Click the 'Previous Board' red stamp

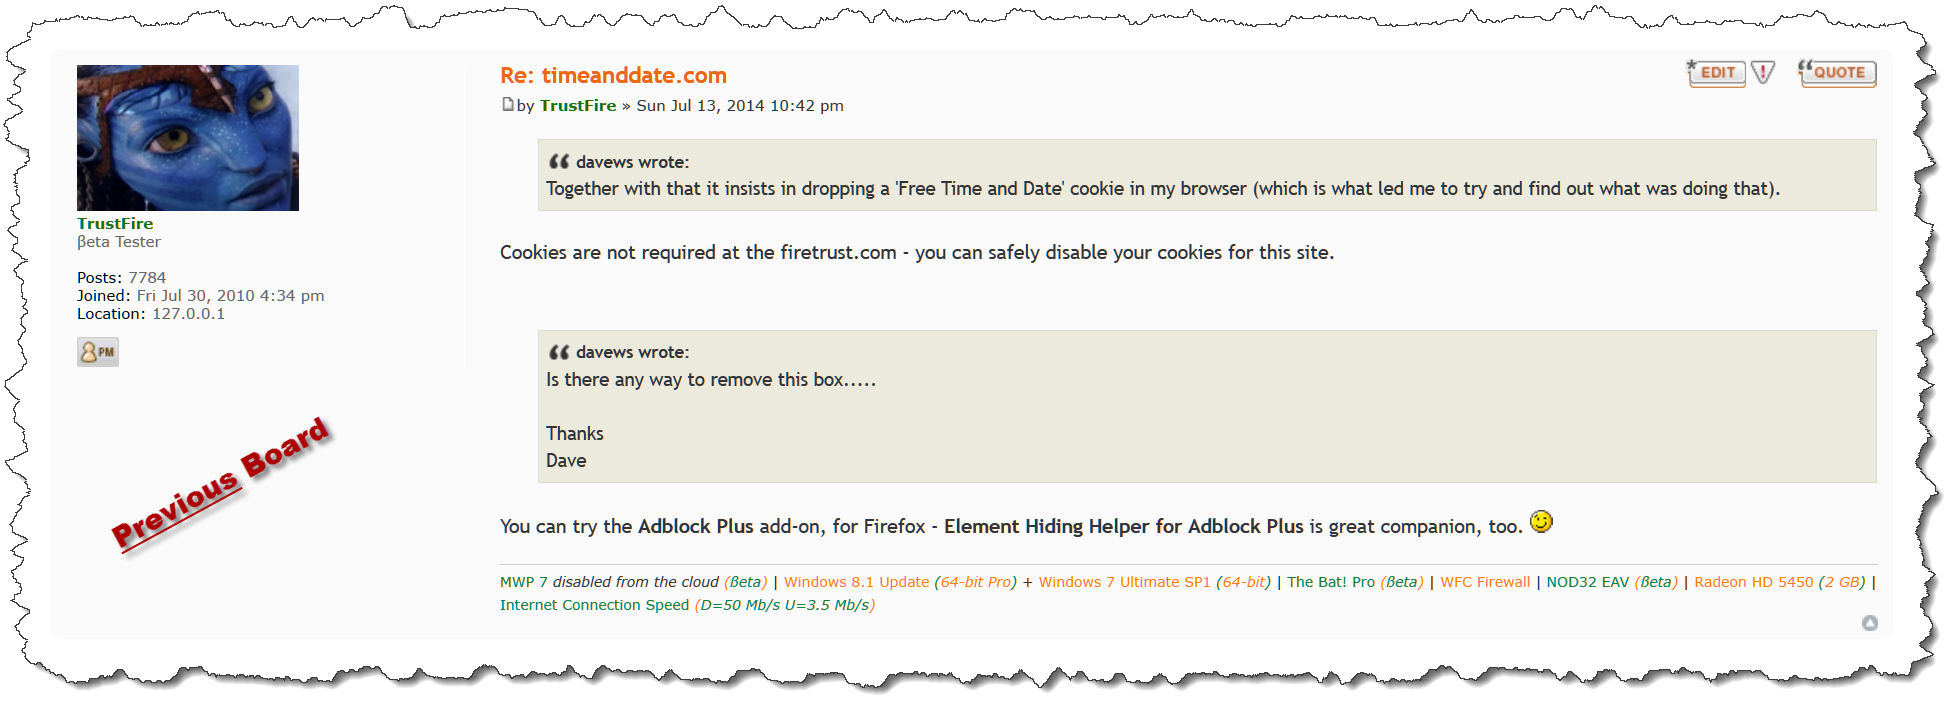pyautogui.click(x=220, y=482)
